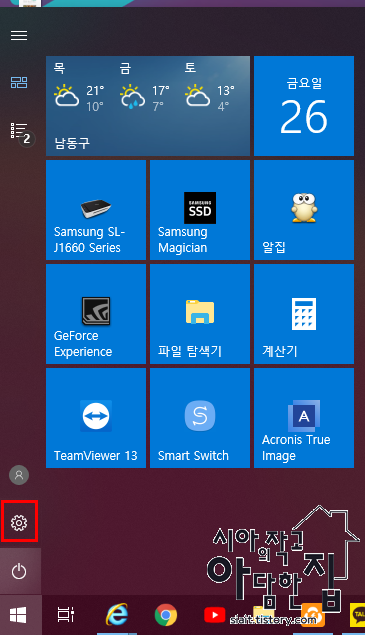365x635 pixels.
Task: Launch the 알집 tile
Action: (x=304, y=210)
